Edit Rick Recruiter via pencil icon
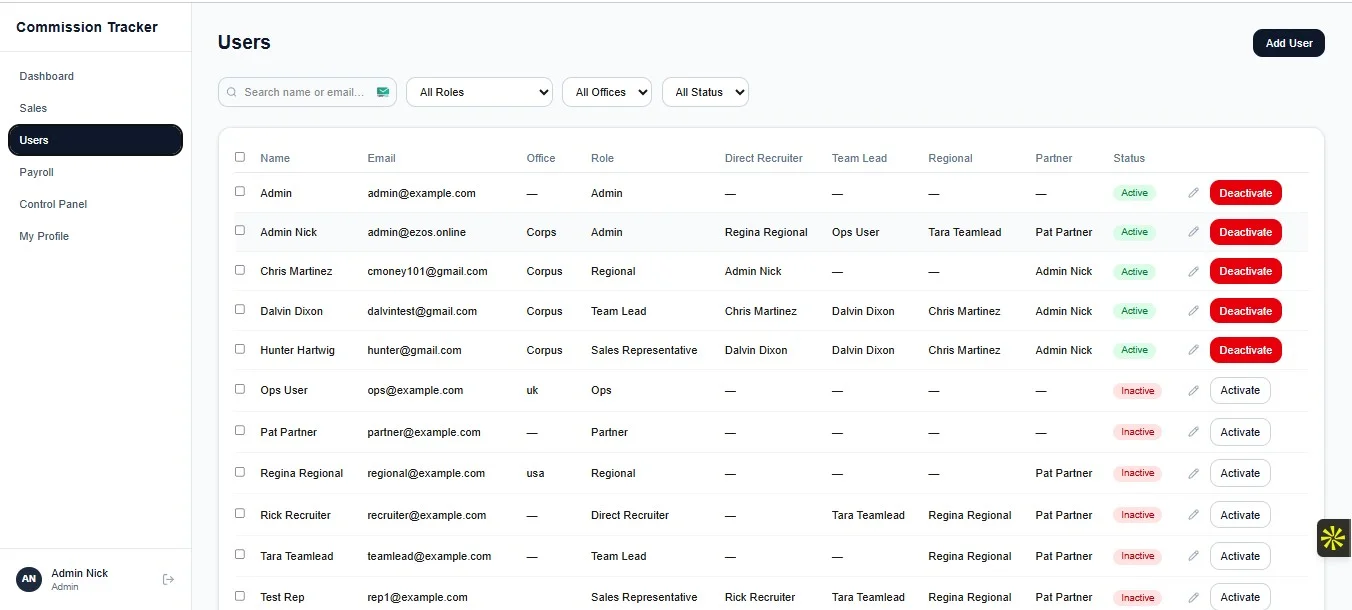Image resolution: width=1352 pixels, height=610 pixels. click(x=1193, y=515)
